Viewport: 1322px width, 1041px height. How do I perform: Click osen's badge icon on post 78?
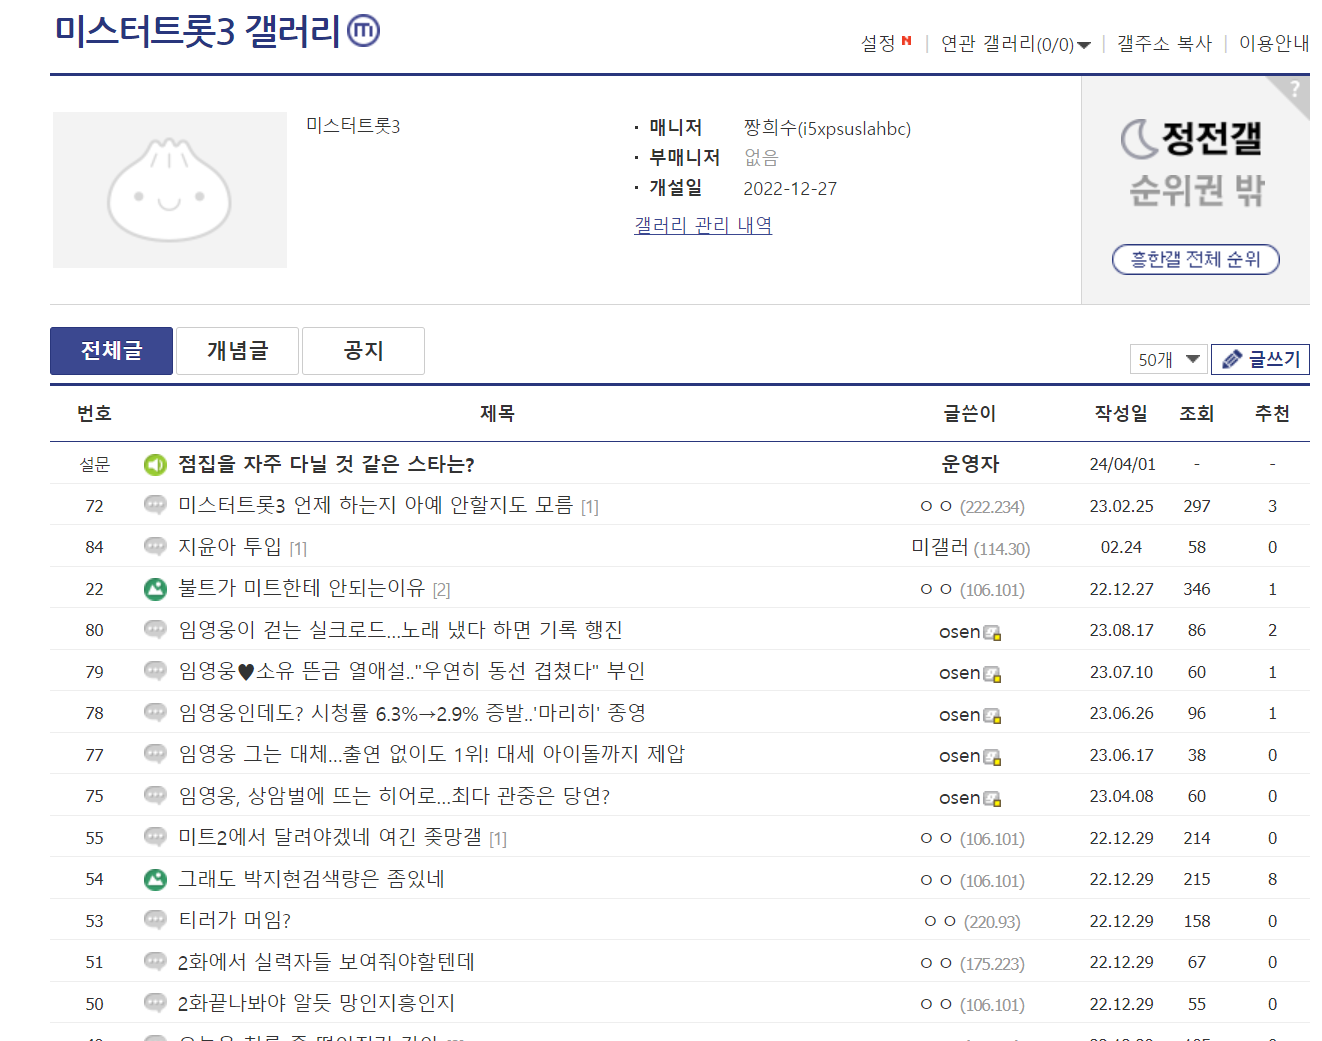992,715
